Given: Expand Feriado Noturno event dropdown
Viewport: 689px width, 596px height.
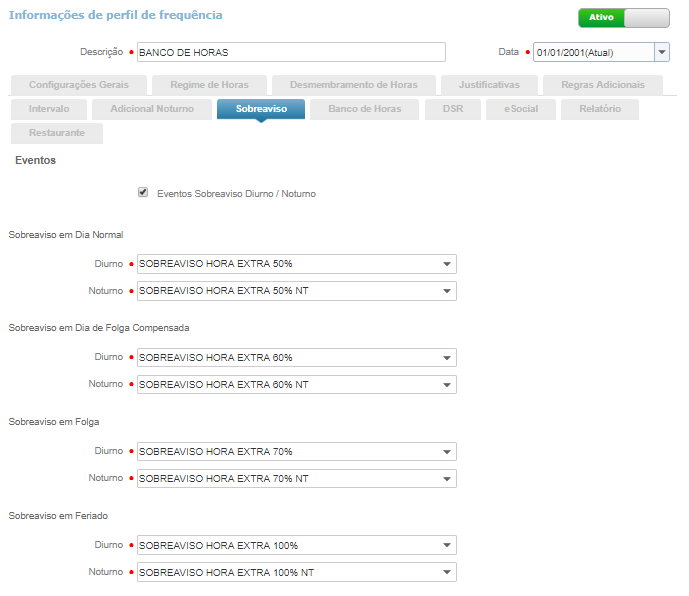Looking at the screenshot, I should (445, 573).
